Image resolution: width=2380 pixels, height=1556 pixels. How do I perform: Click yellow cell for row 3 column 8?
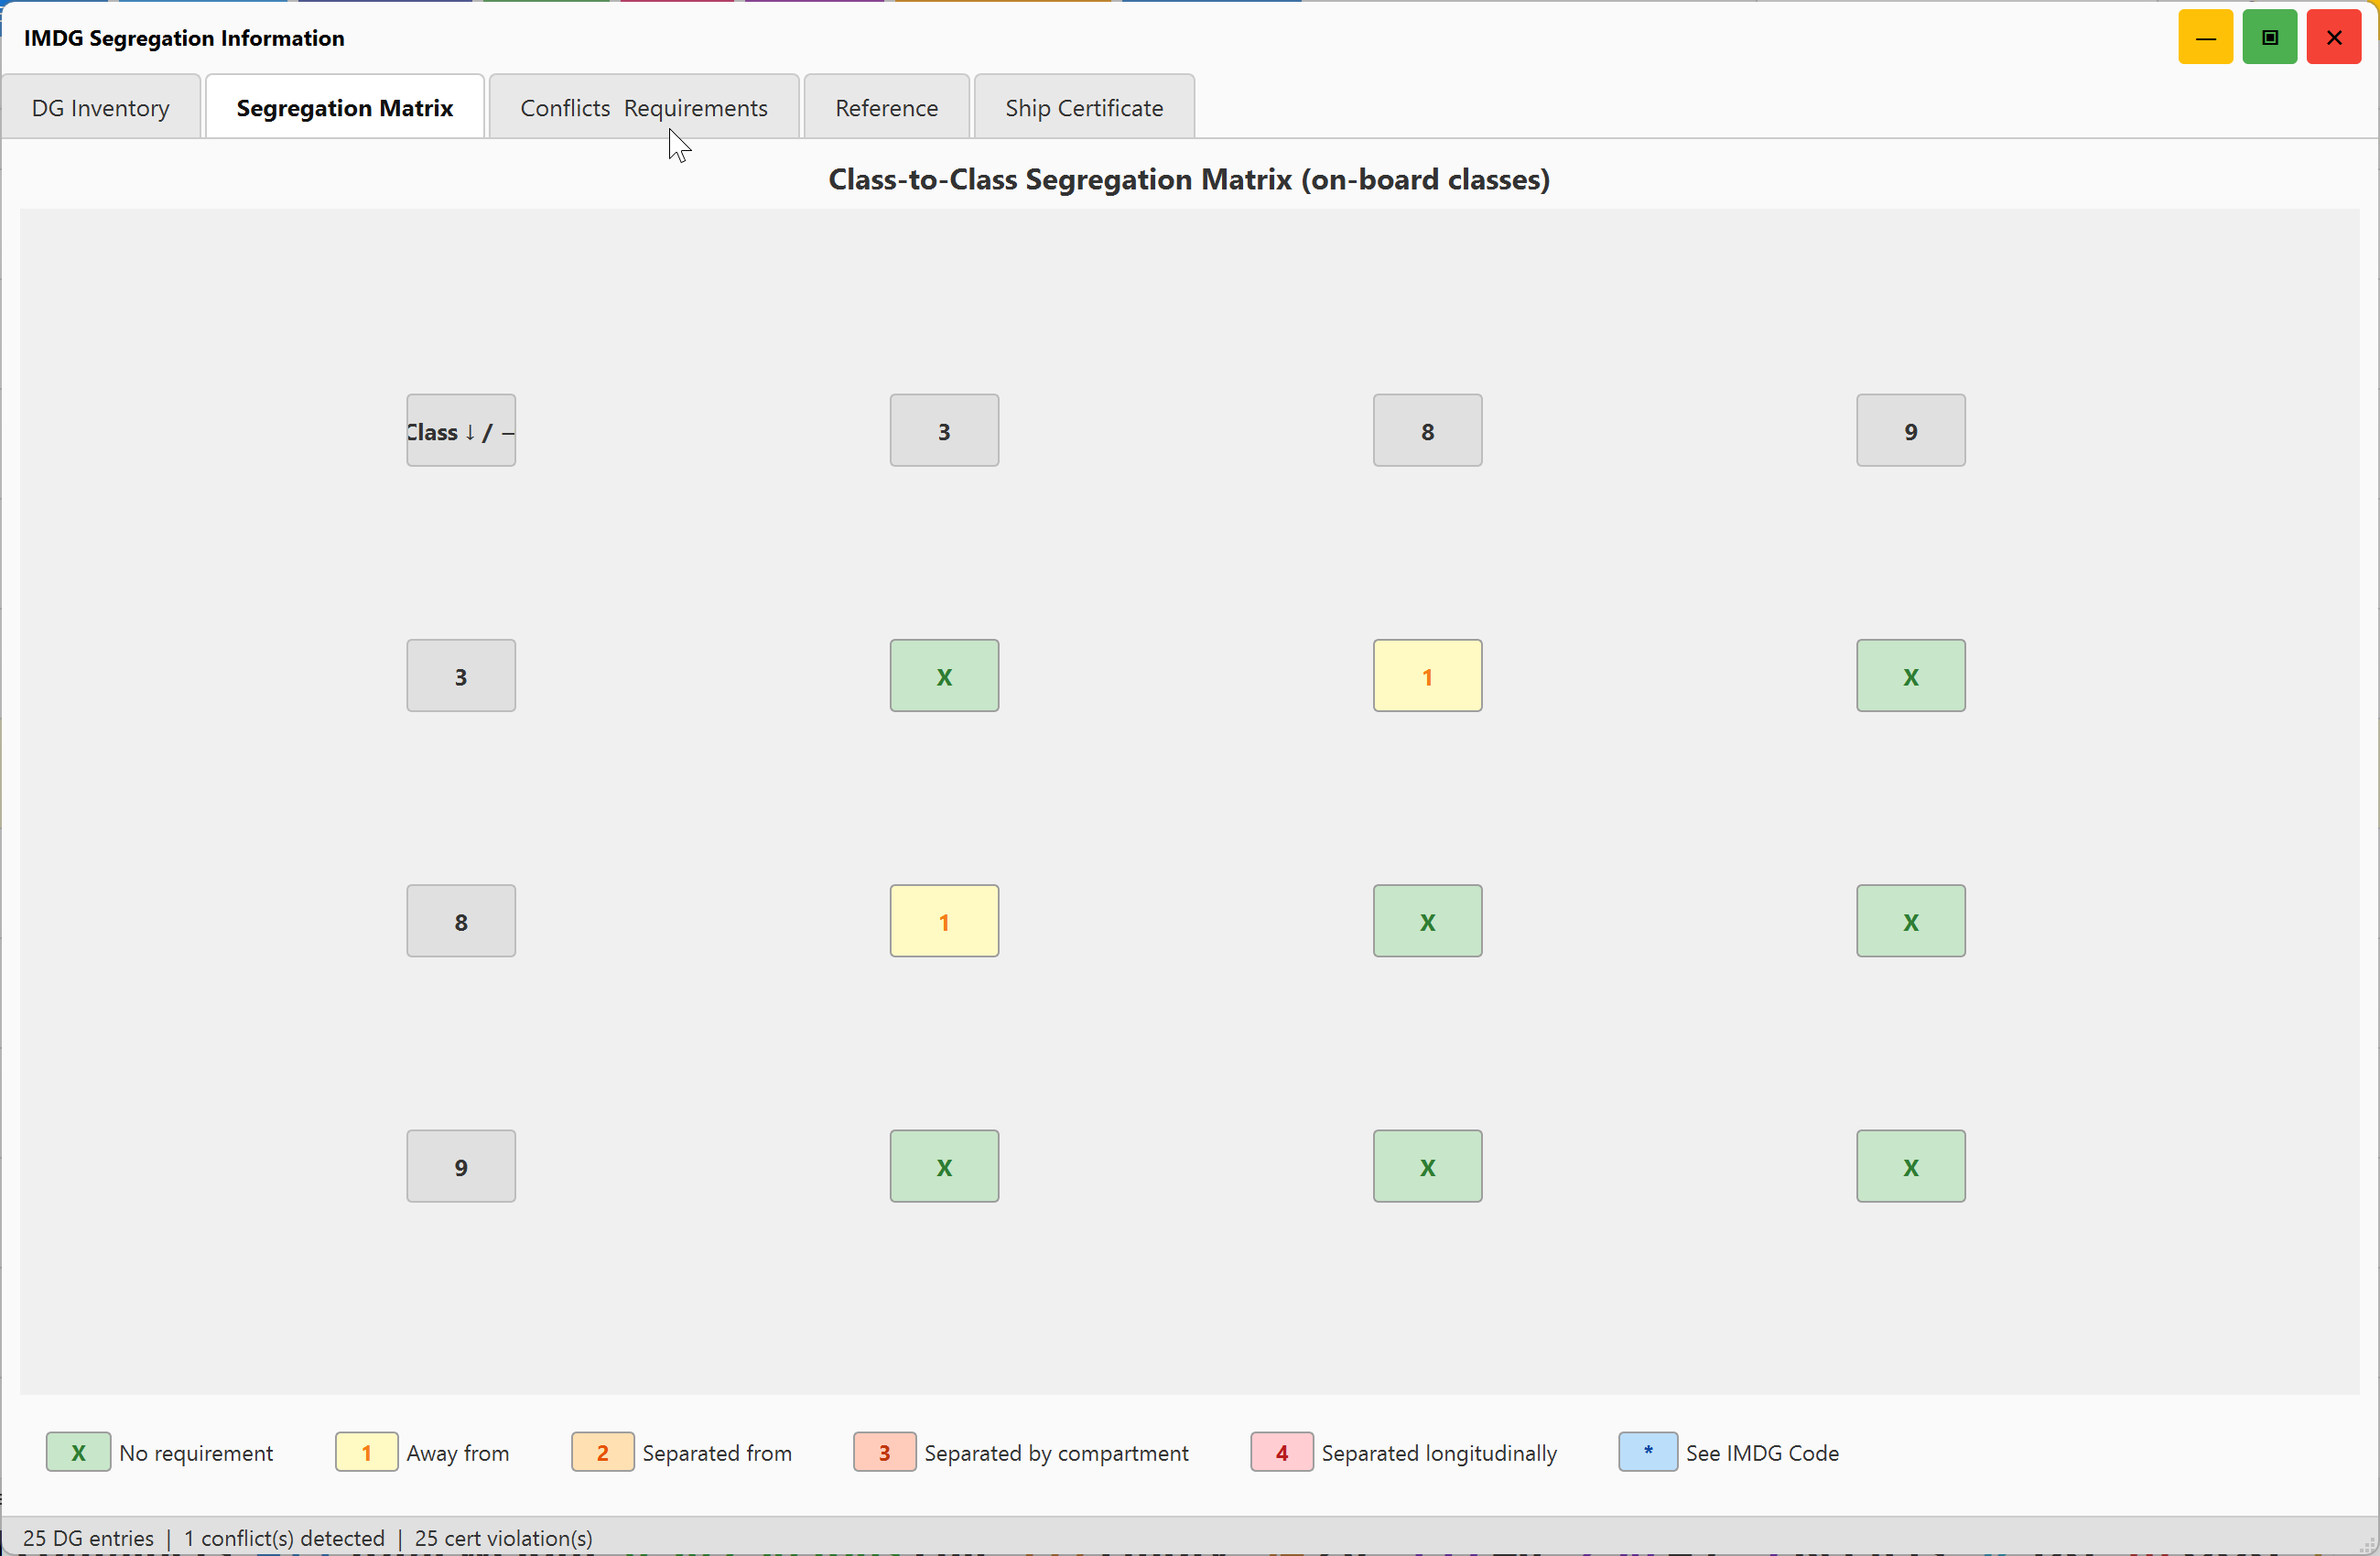pos(1427,676)
